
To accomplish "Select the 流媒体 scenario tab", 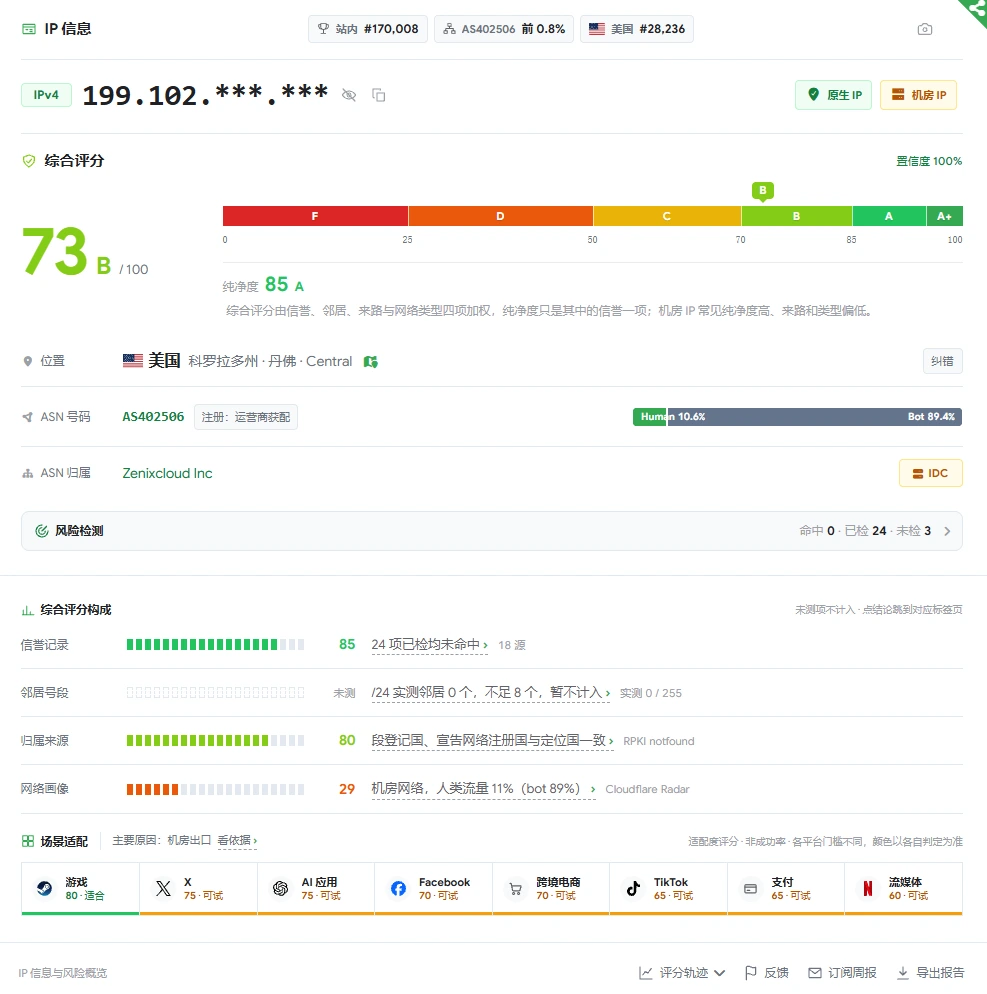I will pyautogui.click(x=903, y=889).
